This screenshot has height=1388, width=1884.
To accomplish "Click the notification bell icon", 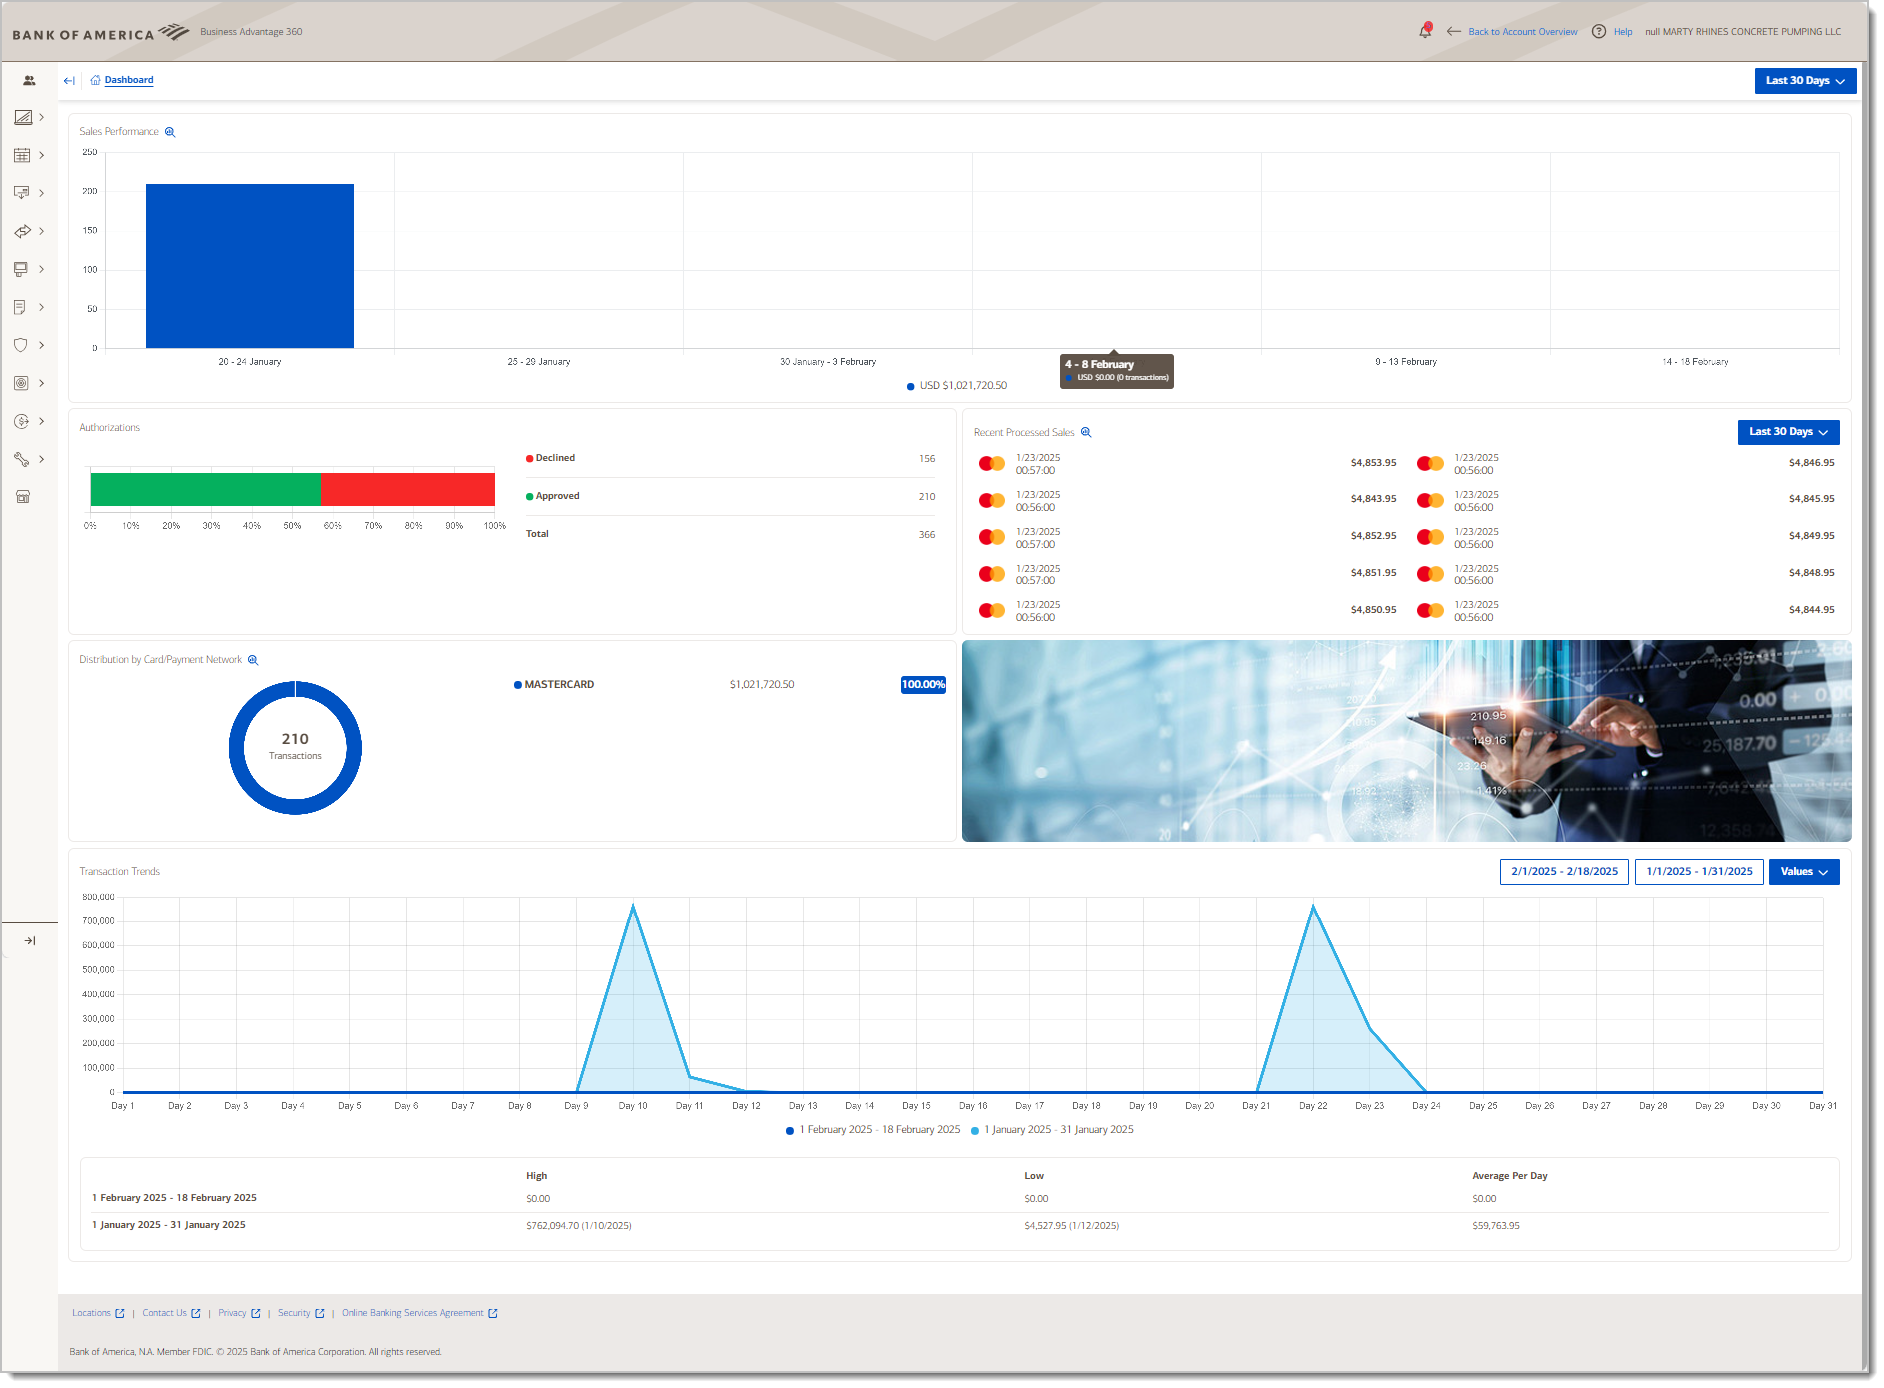I will click(1425, 31).
